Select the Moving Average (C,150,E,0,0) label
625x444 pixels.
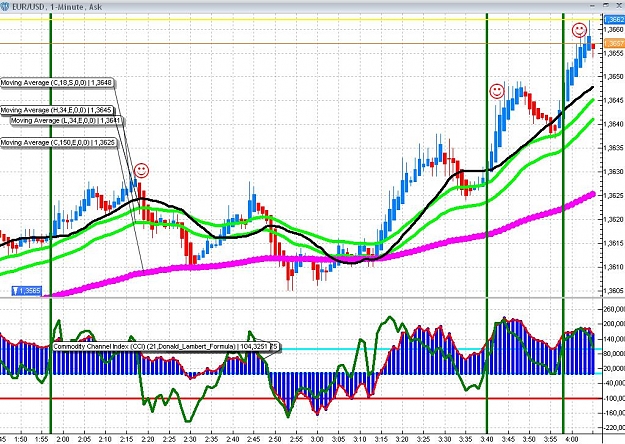click(x=58, y=142)
